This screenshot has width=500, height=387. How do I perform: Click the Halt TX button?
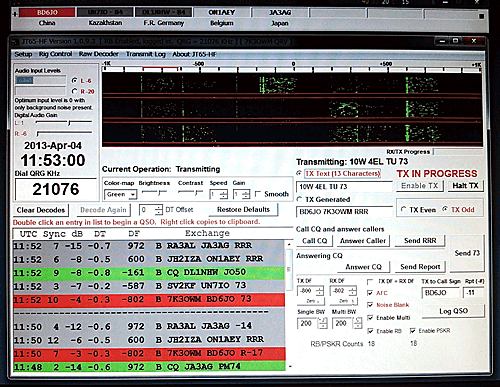pos(465,186)
